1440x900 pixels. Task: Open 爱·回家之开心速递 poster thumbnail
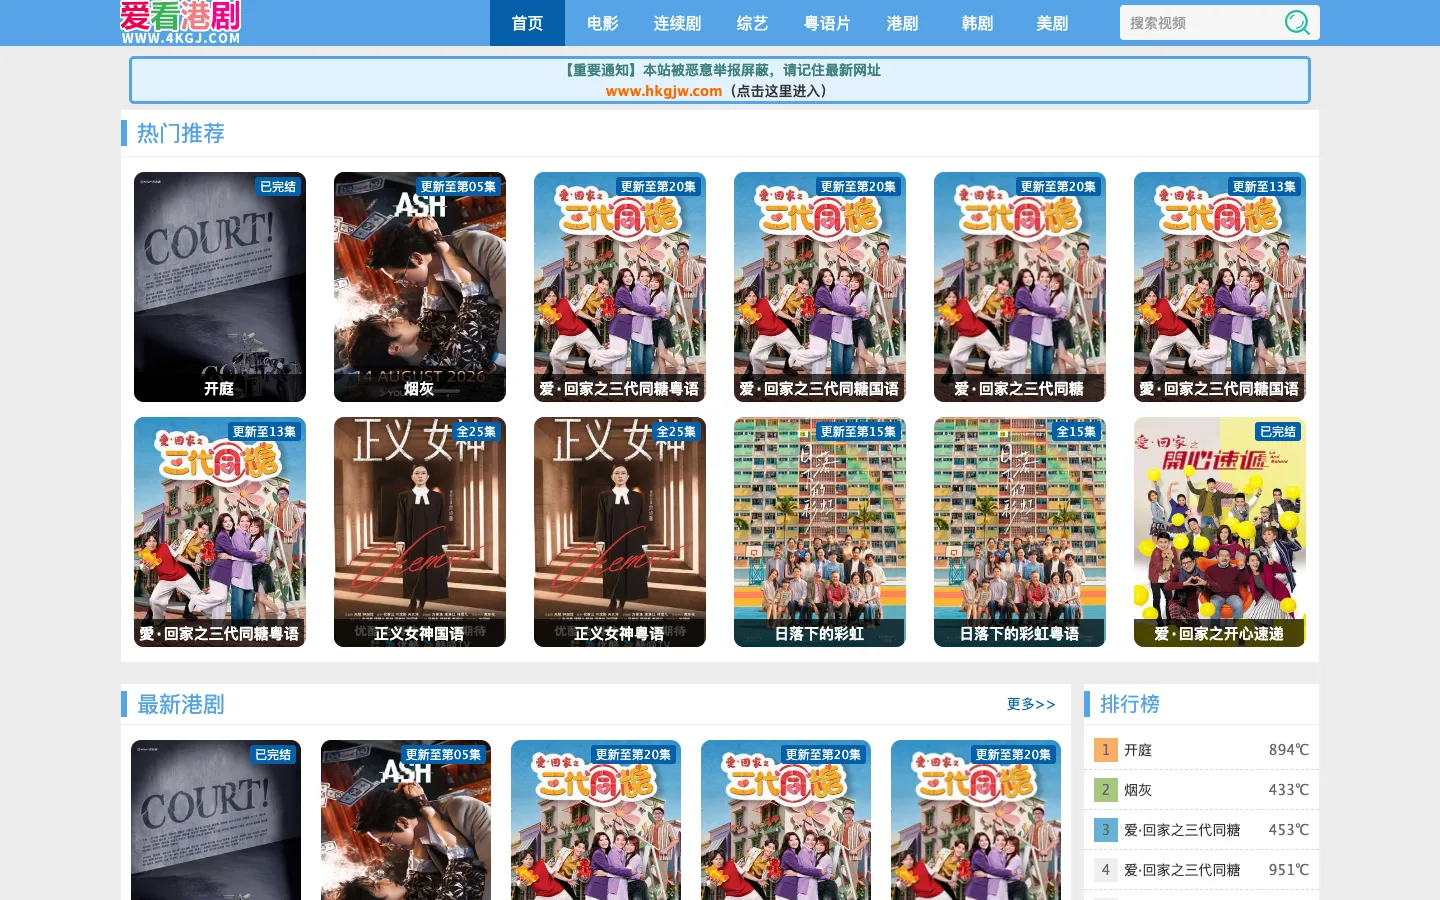coord(1220,532)
